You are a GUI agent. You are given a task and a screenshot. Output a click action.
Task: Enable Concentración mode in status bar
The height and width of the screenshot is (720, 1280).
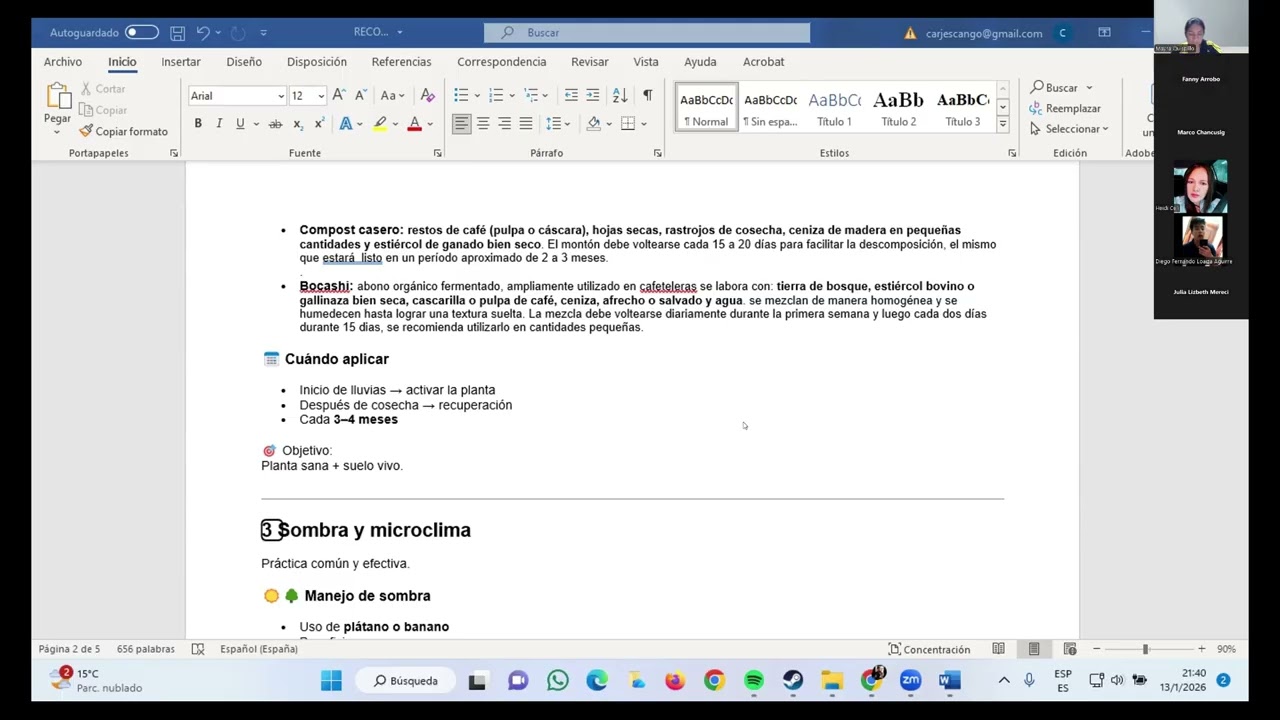pos(929,649)
